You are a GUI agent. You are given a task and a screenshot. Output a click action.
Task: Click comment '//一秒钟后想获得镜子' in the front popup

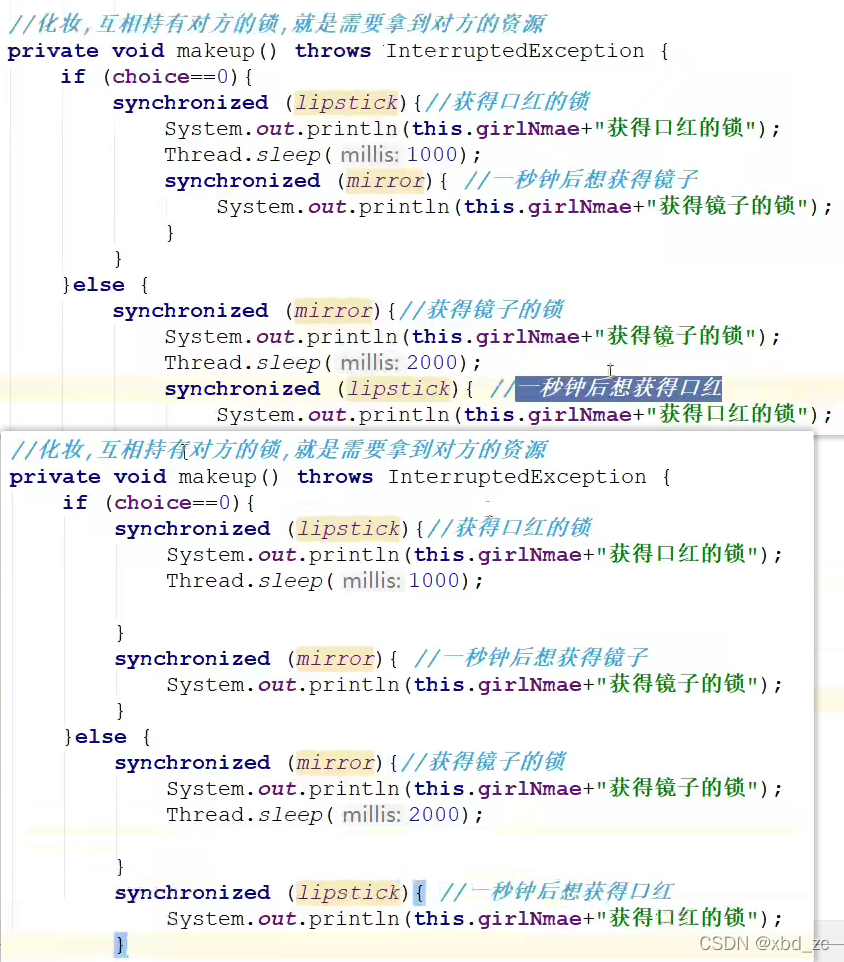coord(531,658)
